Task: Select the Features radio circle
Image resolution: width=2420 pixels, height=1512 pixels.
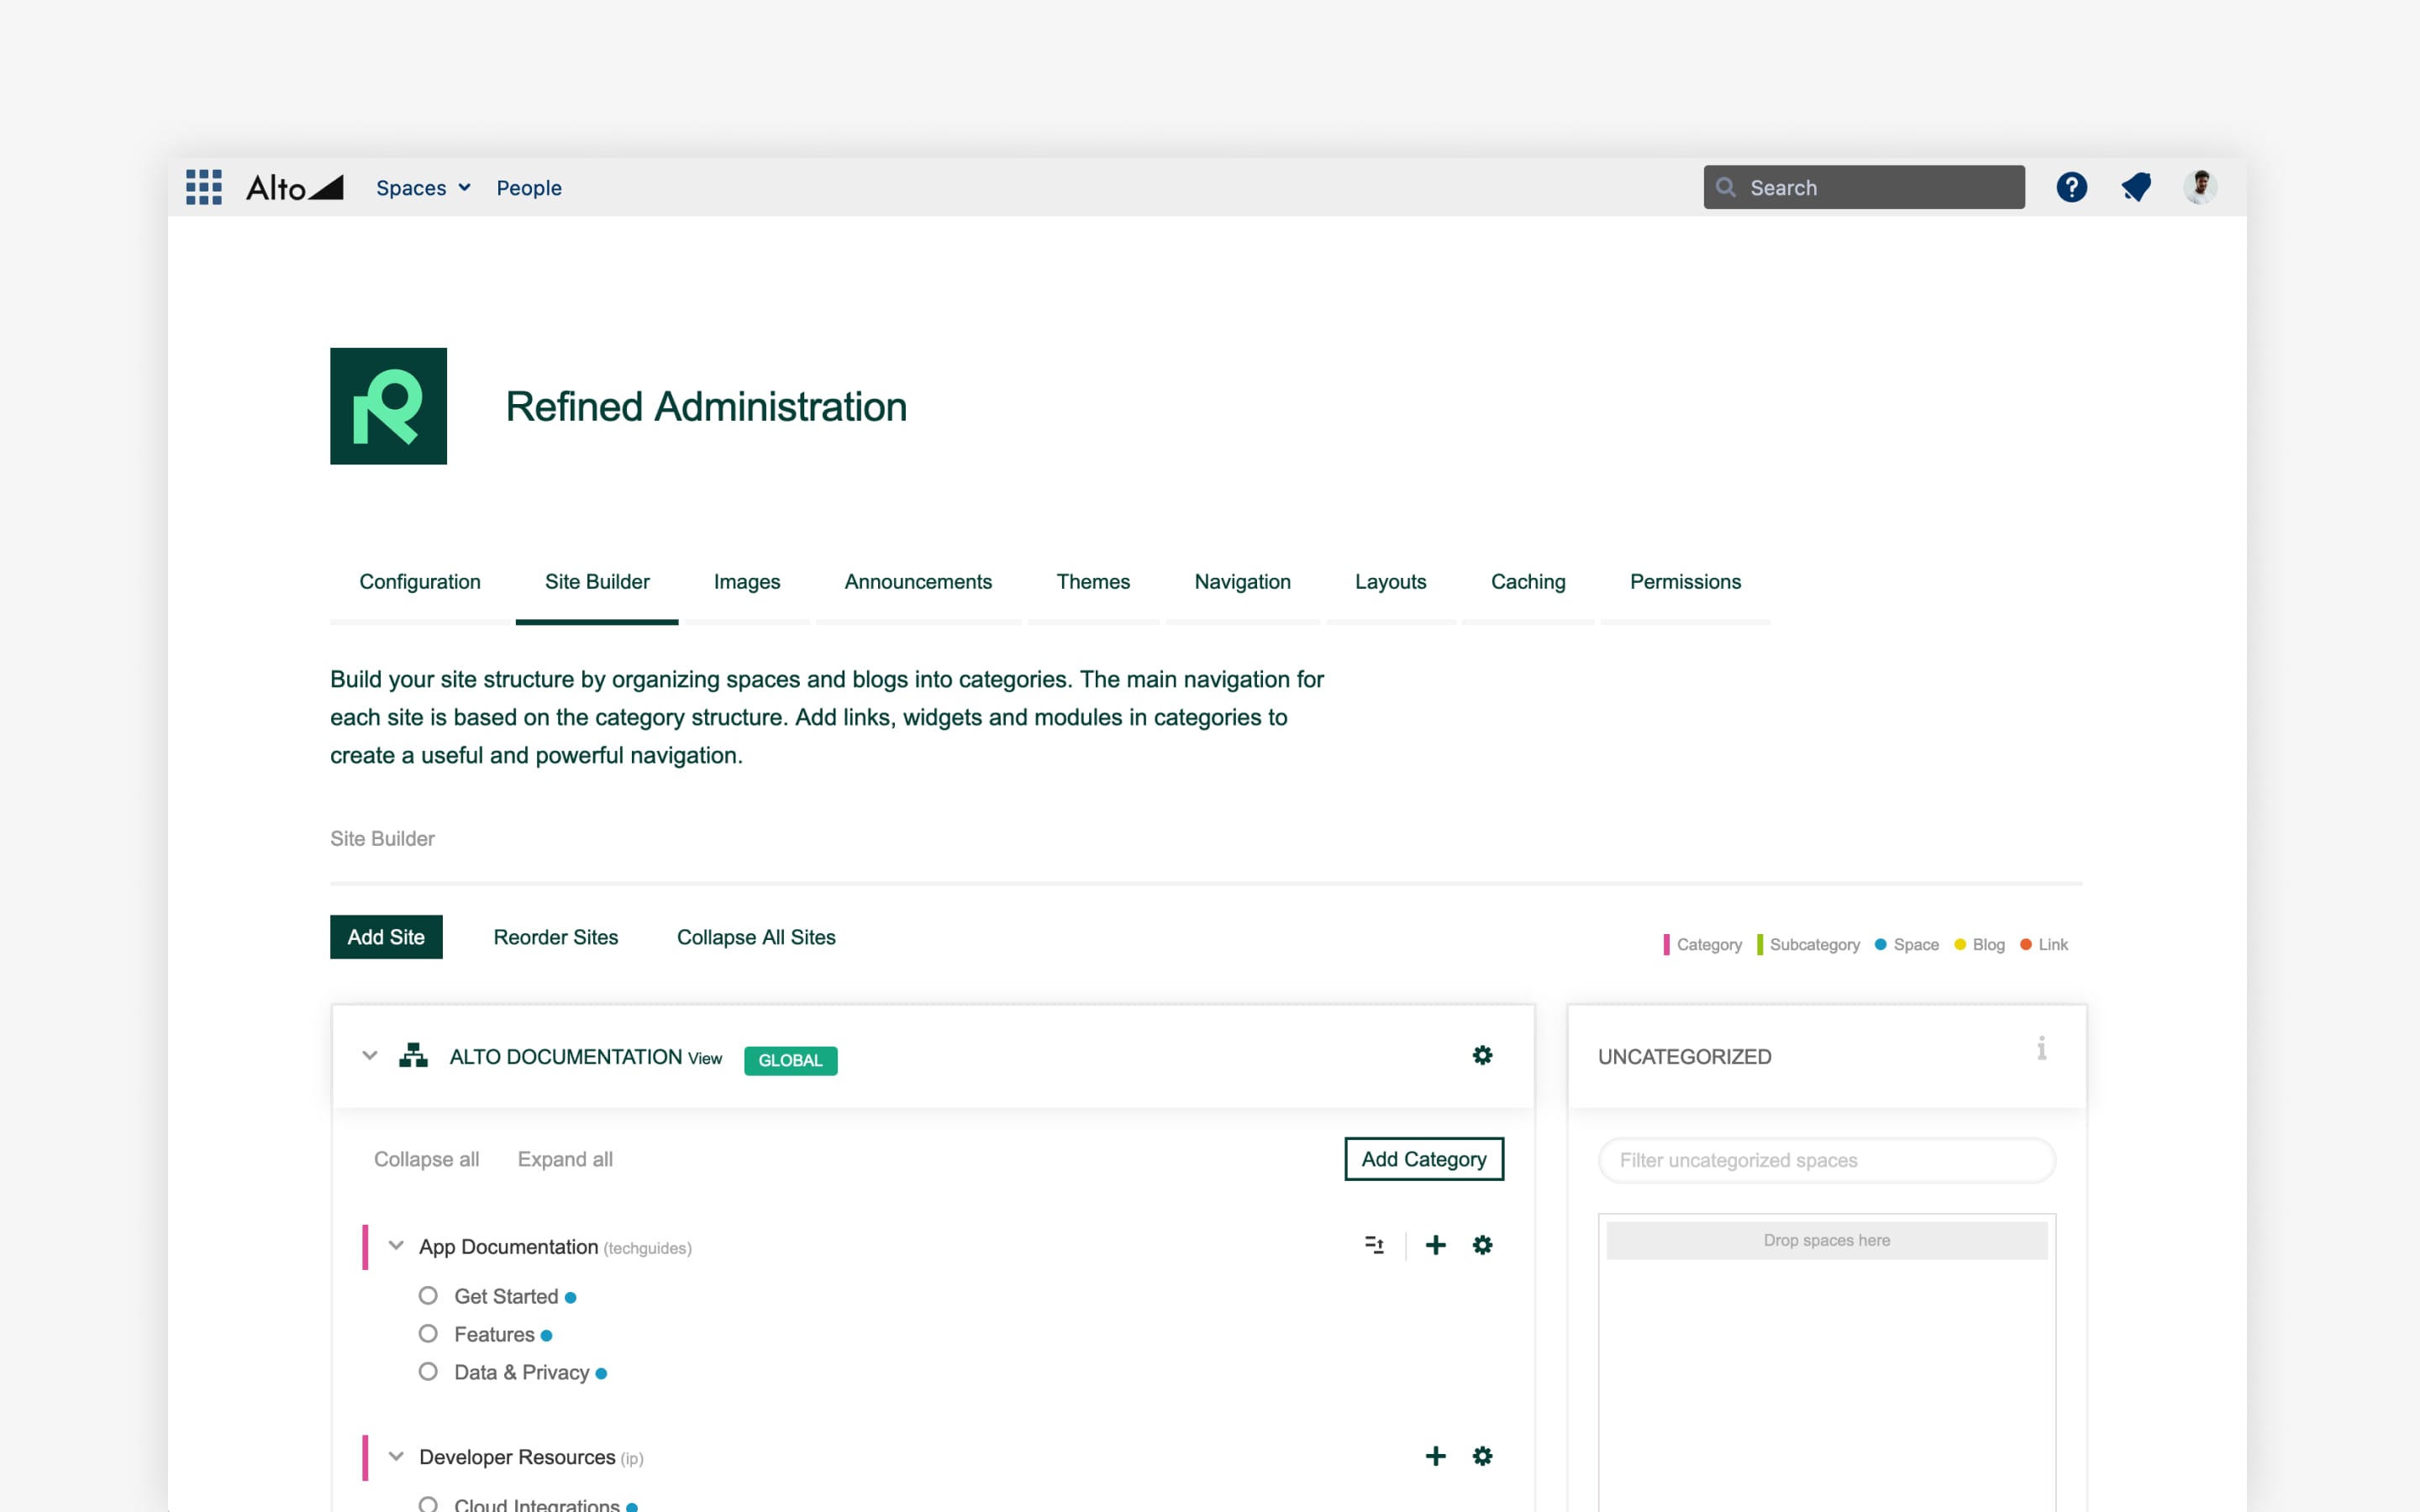Action: (x=428, y=1334)
